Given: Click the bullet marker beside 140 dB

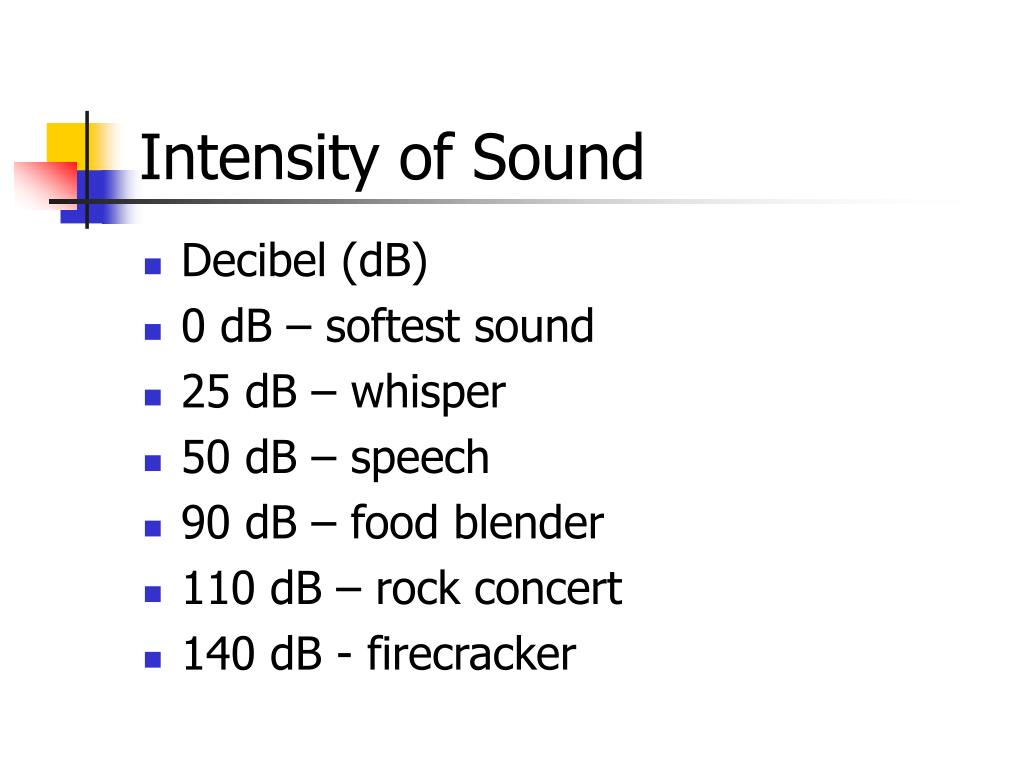Looking at the screenshot, I should [153, 659].
